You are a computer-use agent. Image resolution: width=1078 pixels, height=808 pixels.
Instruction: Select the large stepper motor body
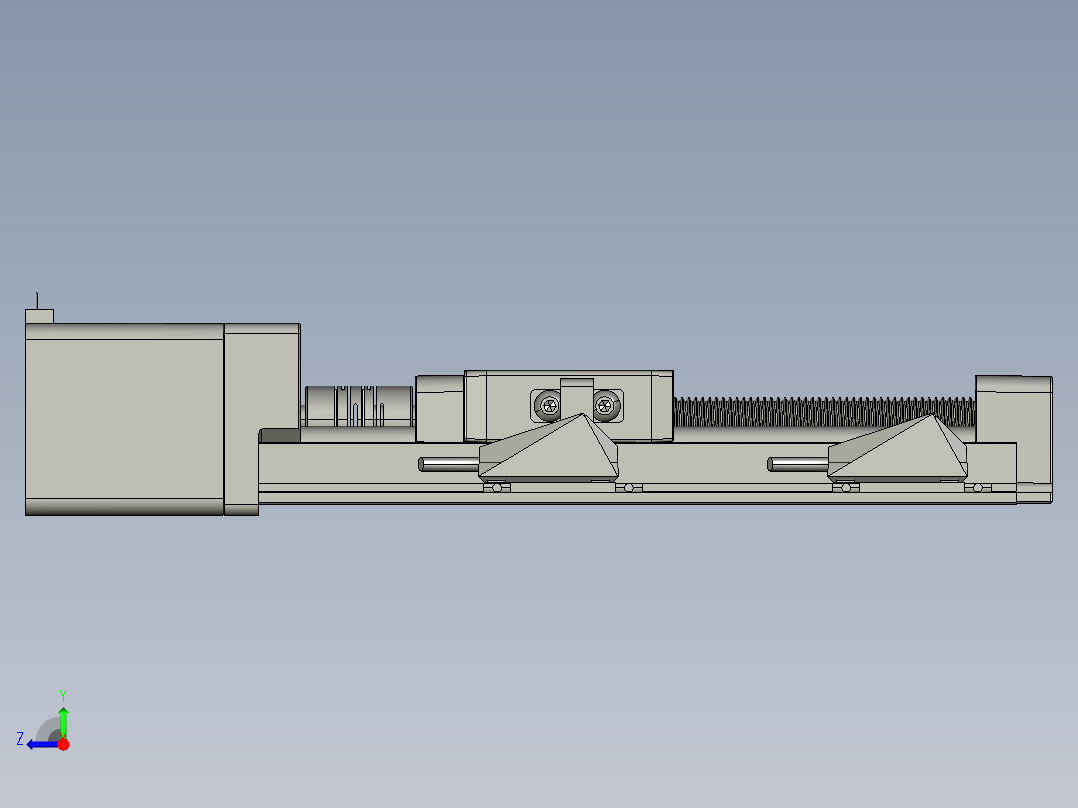click(124, 419)
